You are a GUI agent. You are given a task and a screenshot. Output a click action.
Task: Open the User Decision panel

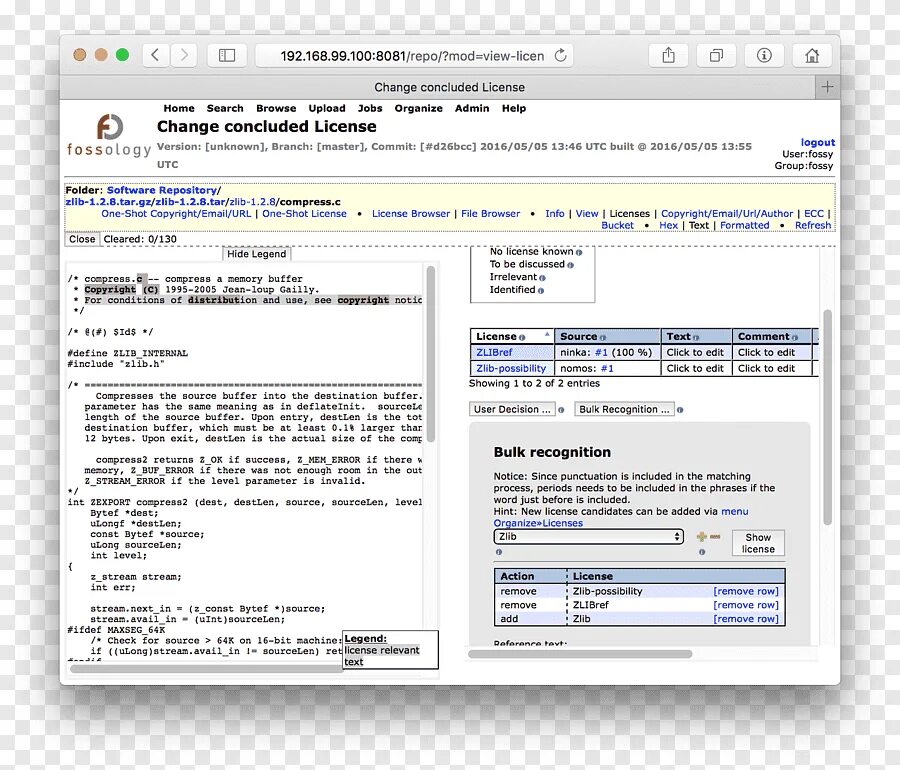pos(512,409)
